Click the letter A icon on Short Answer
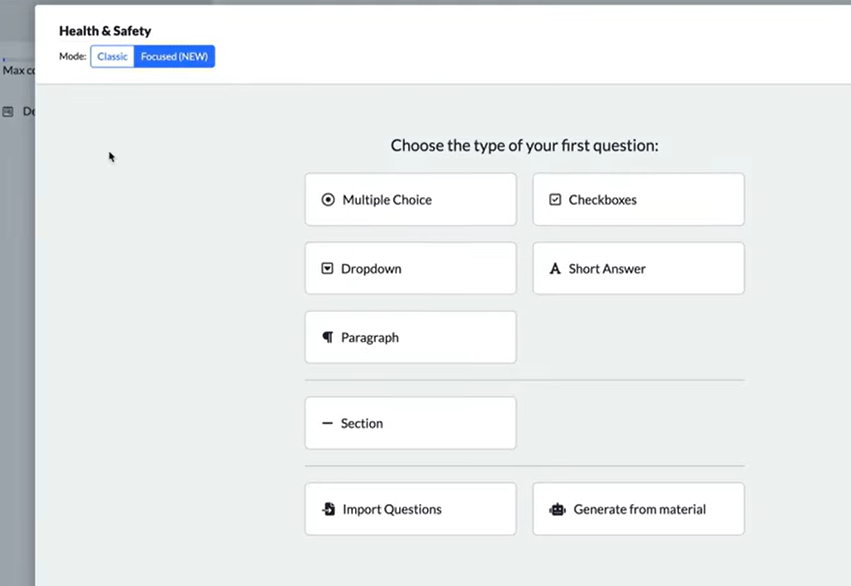The width and height of the screenshot is (851, 586). point(555,268)
